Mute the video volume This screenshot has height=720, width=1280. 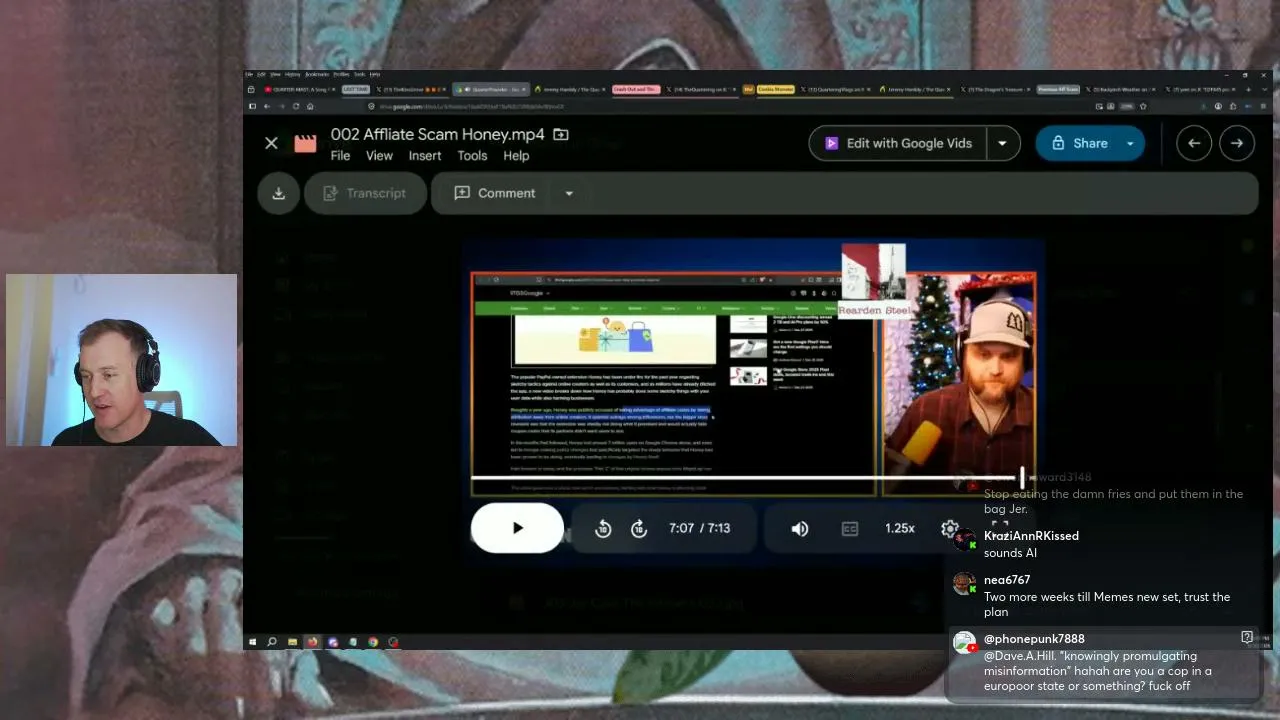[800, 529]
